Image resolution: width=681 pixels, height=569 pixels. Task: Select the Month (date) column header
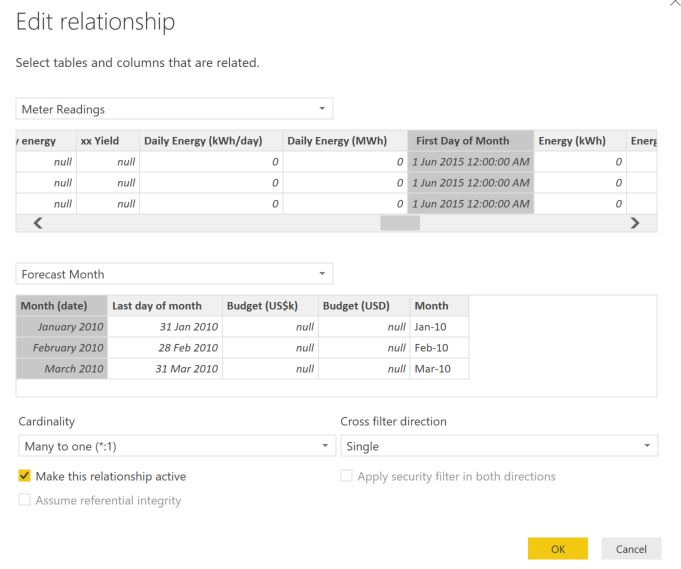coord(62,306)
